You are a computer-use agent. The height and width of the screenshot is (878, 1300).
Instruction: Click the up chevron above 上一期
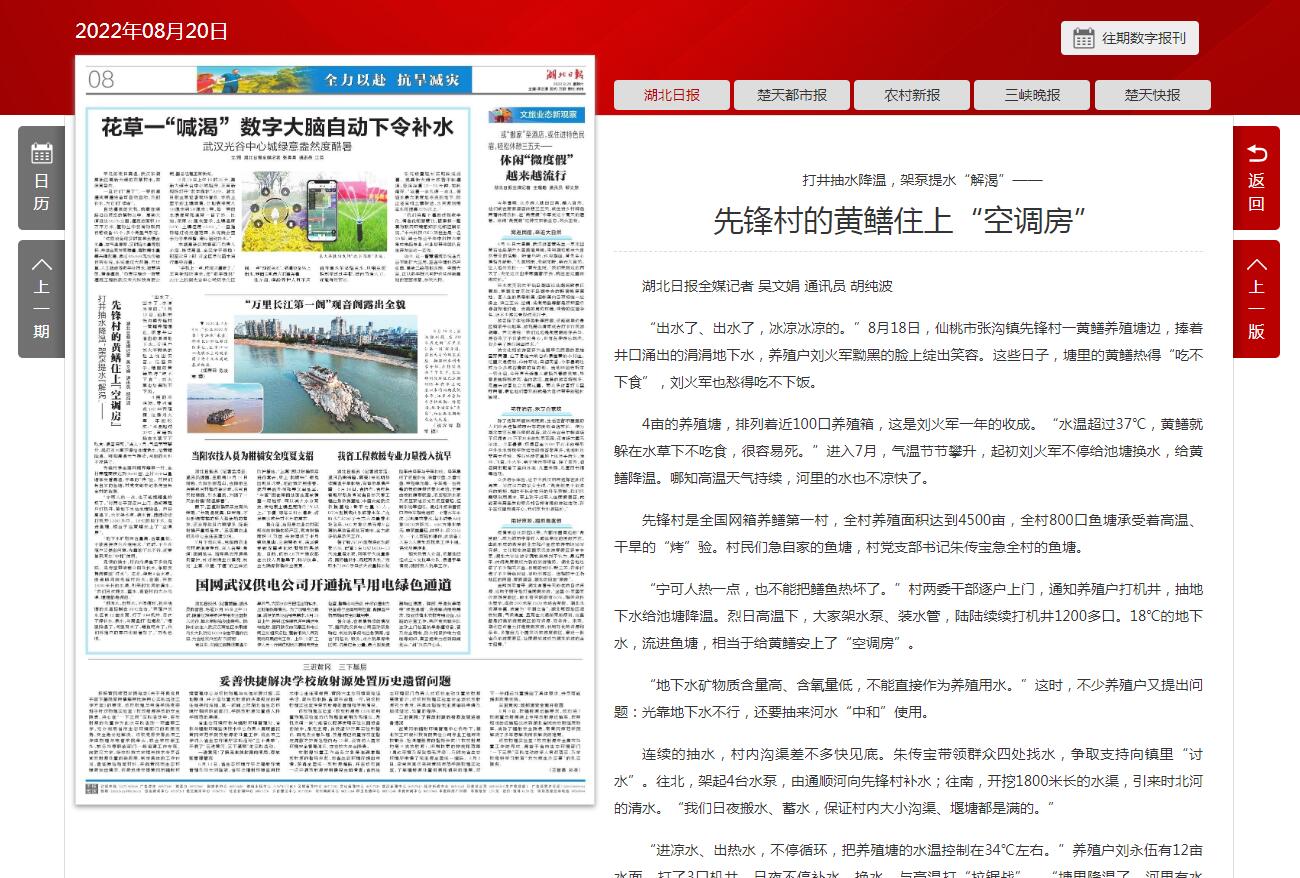coord(41,265)
